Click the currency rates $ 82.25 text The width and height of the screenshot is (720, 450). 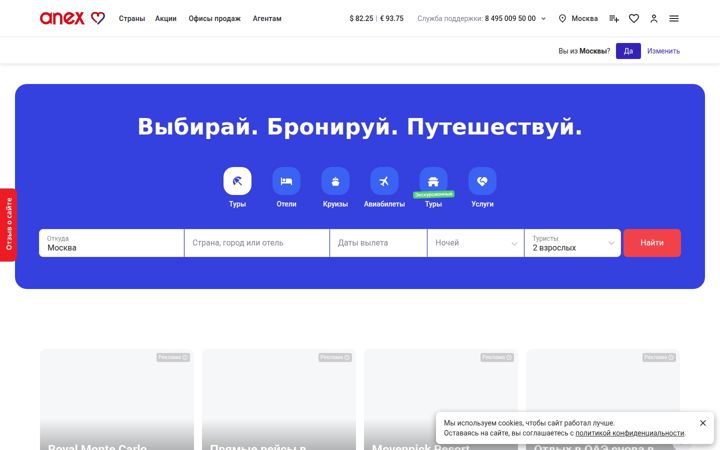(x=361, y=18)
